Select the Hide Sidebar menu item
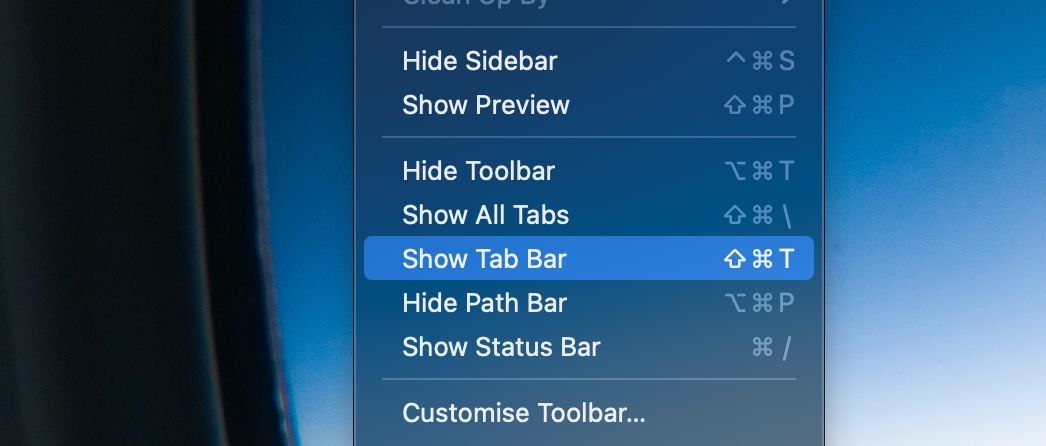Image resolution: width=1046 pixels, height=446 pixels. point(589,61)
